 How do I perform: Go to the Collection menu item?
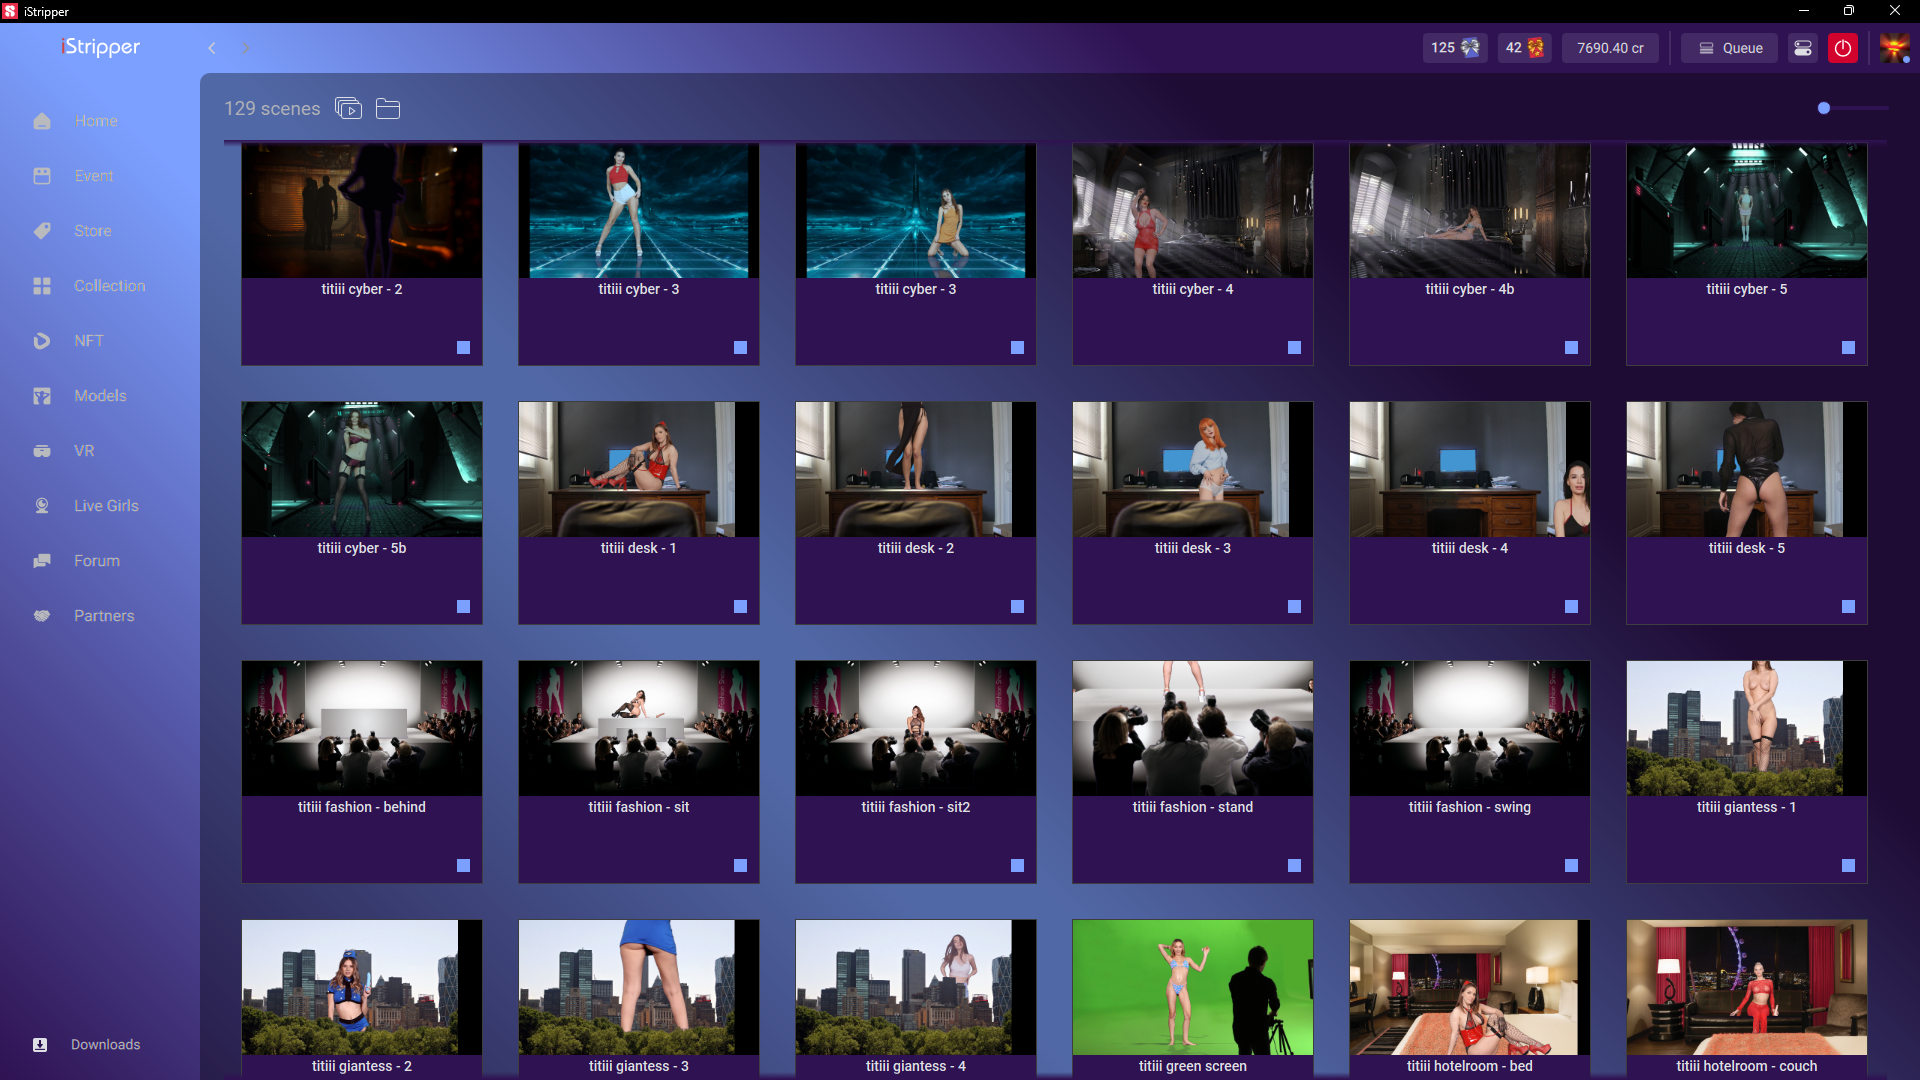[109, 286]
